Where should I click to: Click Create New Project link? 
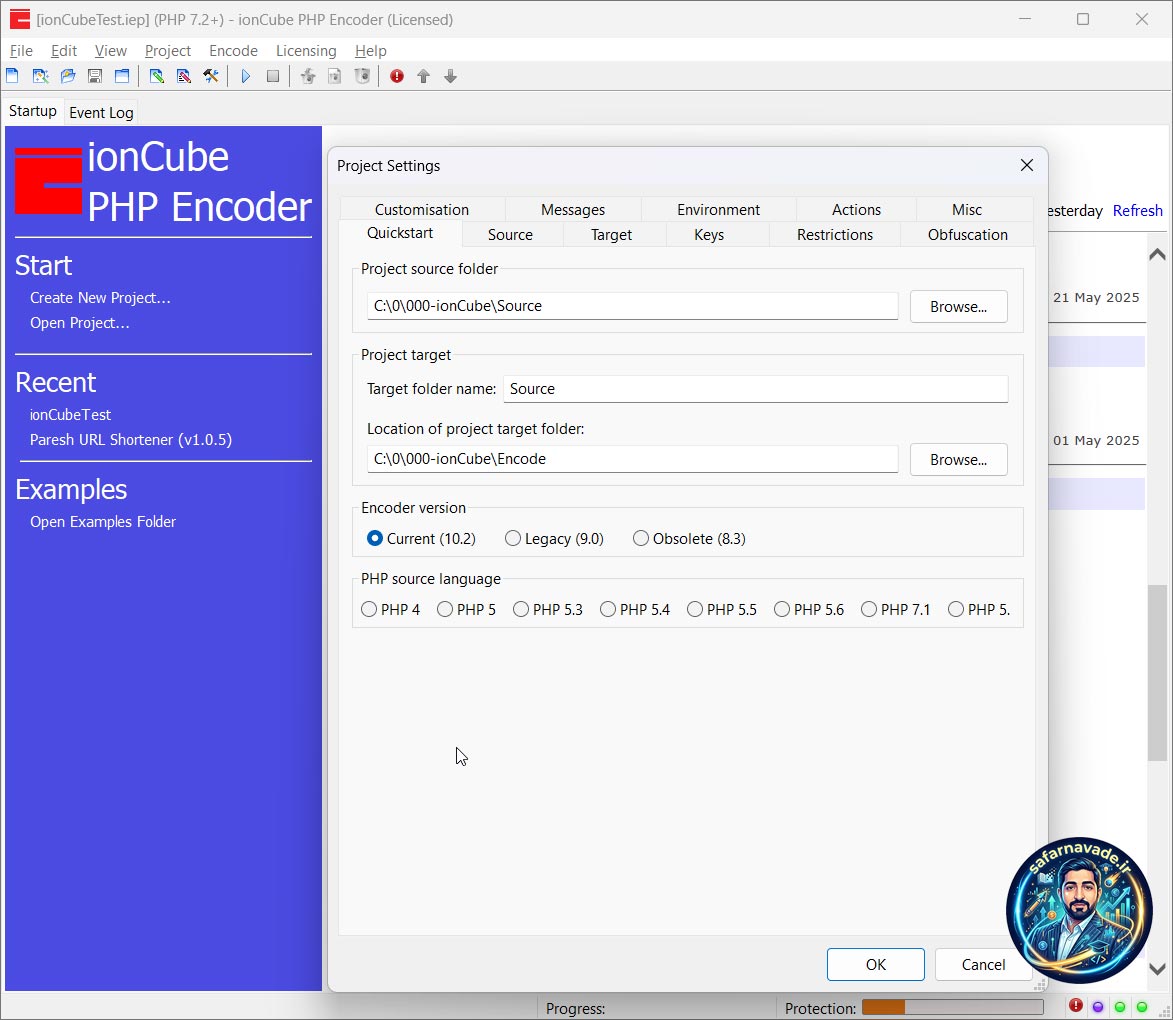[100, 298]
